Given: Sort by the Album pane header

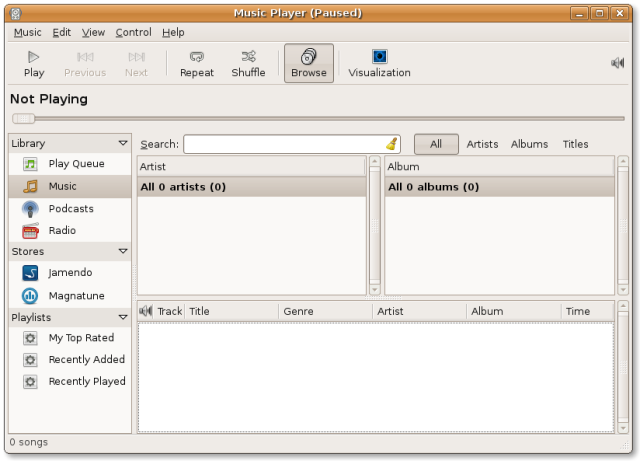Looking at the screenshot, I should pyautogui.click(x=500, y=167).
